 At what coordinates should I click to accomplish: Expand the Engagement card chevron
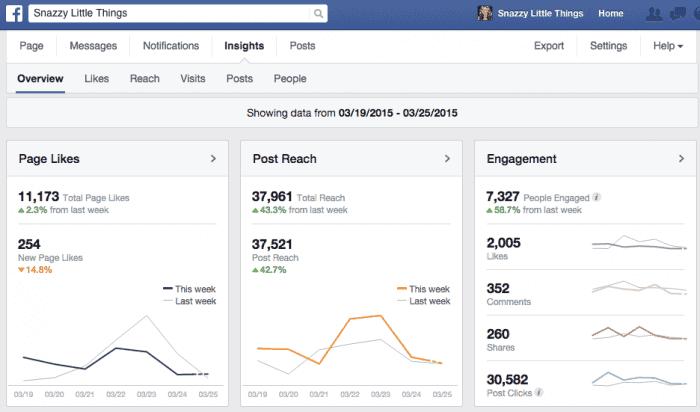[681, 158]
